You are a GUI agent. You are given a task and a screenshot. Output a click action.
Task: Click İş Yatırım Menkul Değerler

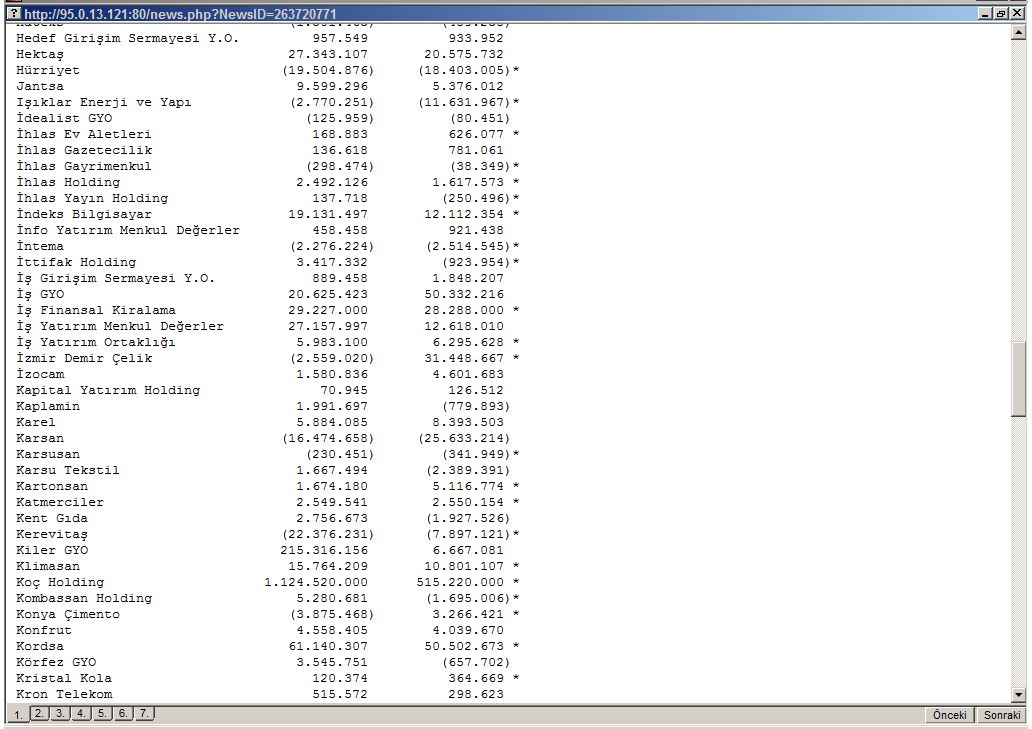(120, 326)
